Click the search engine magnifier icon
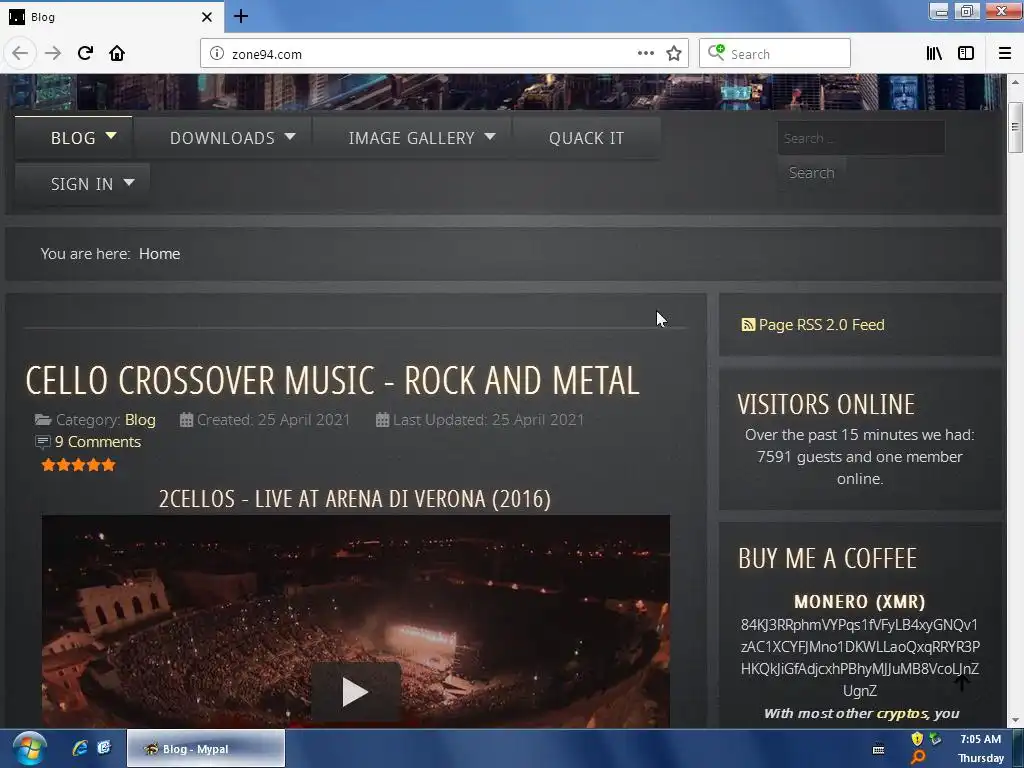The image size is (1024, 768). coord(716,52)
